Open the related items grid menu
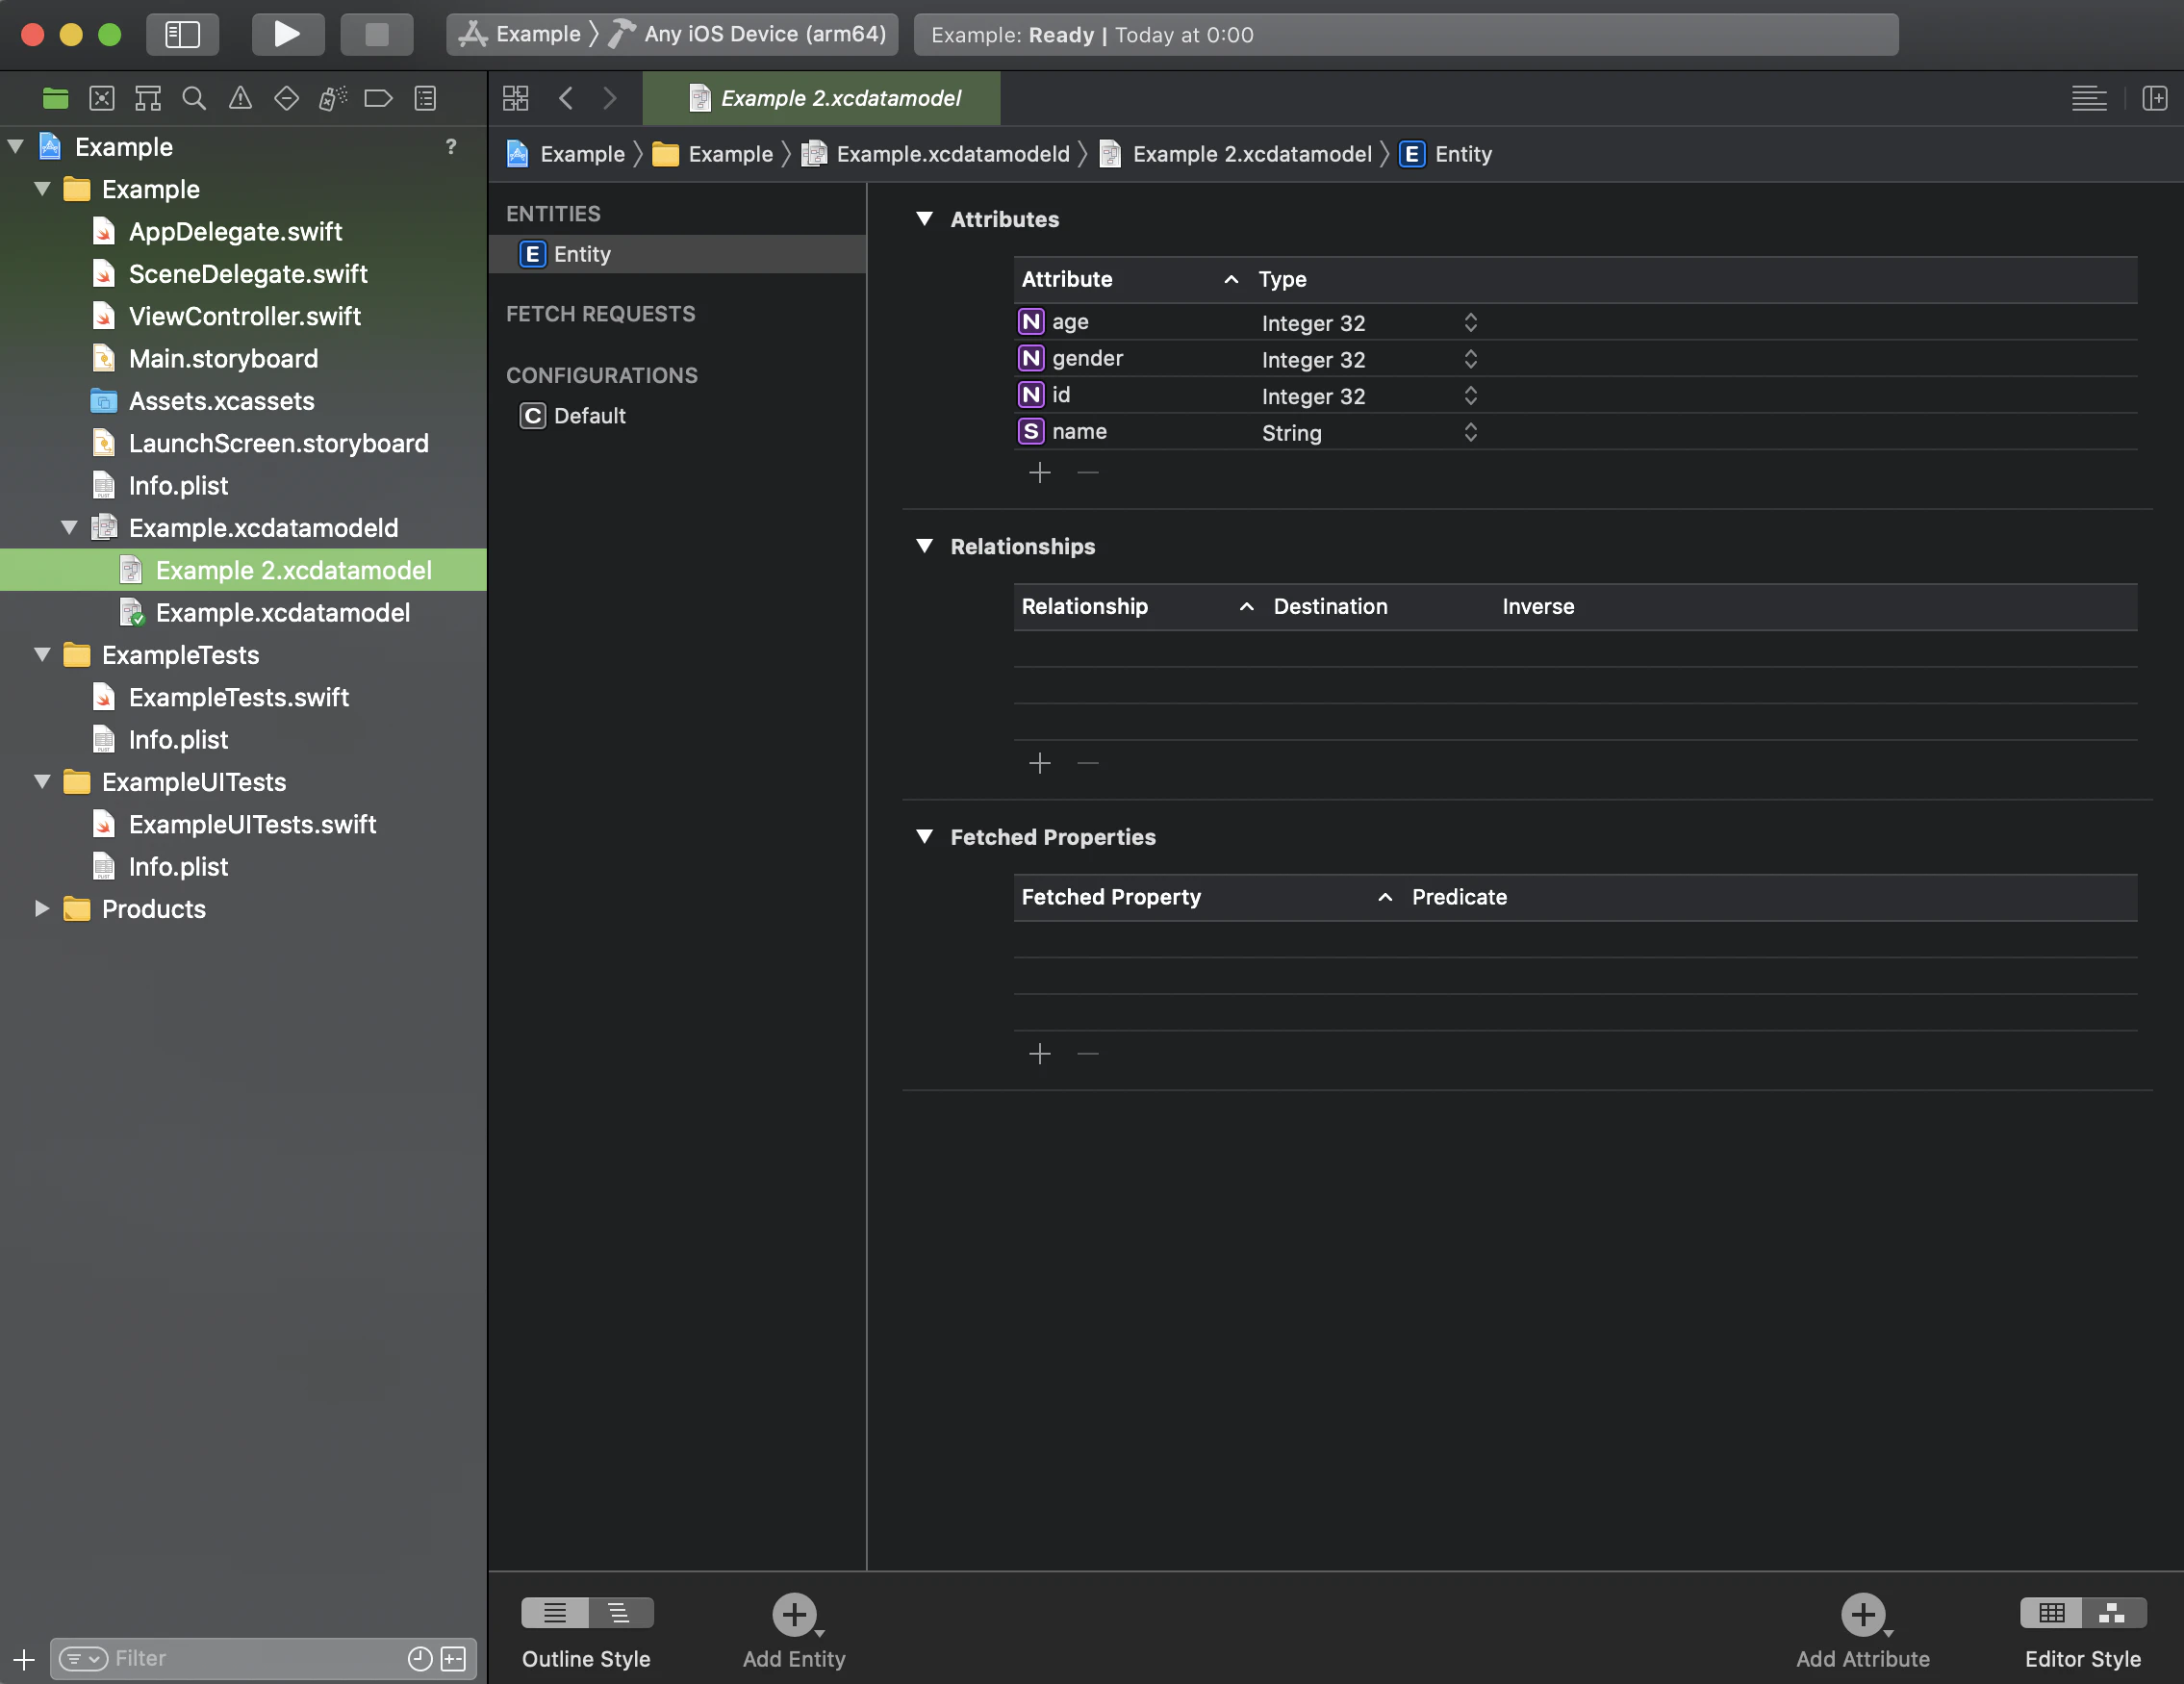 [515, 98]
